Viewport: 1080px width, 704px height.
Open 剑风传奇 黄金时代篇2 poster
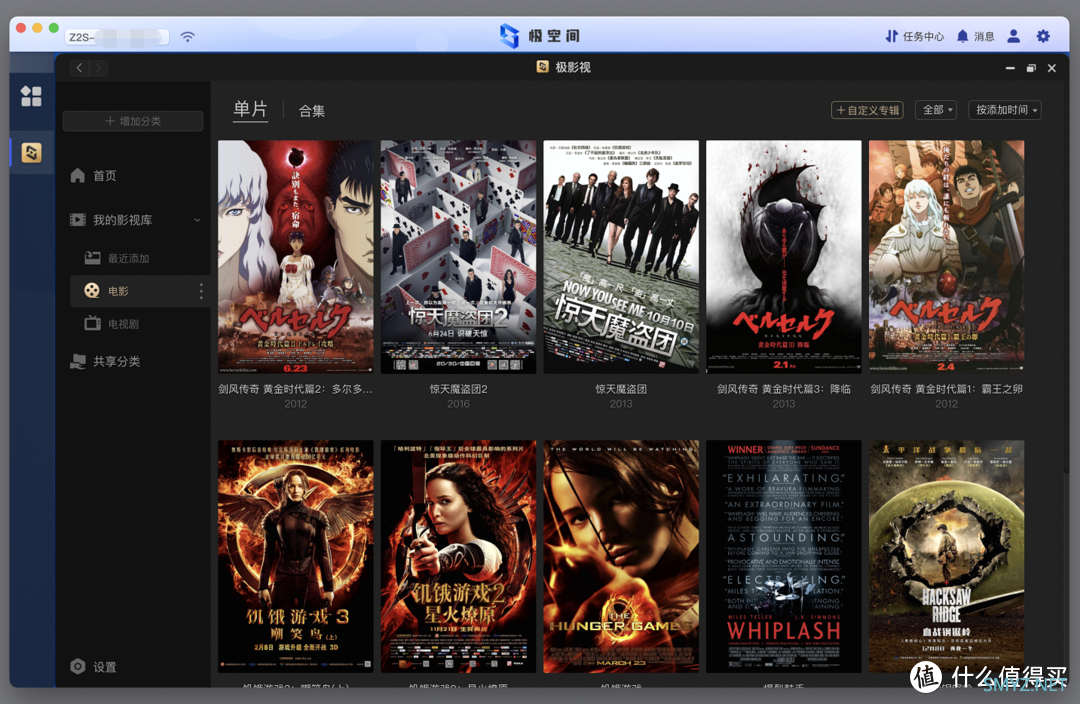click(x=295, y=257)
